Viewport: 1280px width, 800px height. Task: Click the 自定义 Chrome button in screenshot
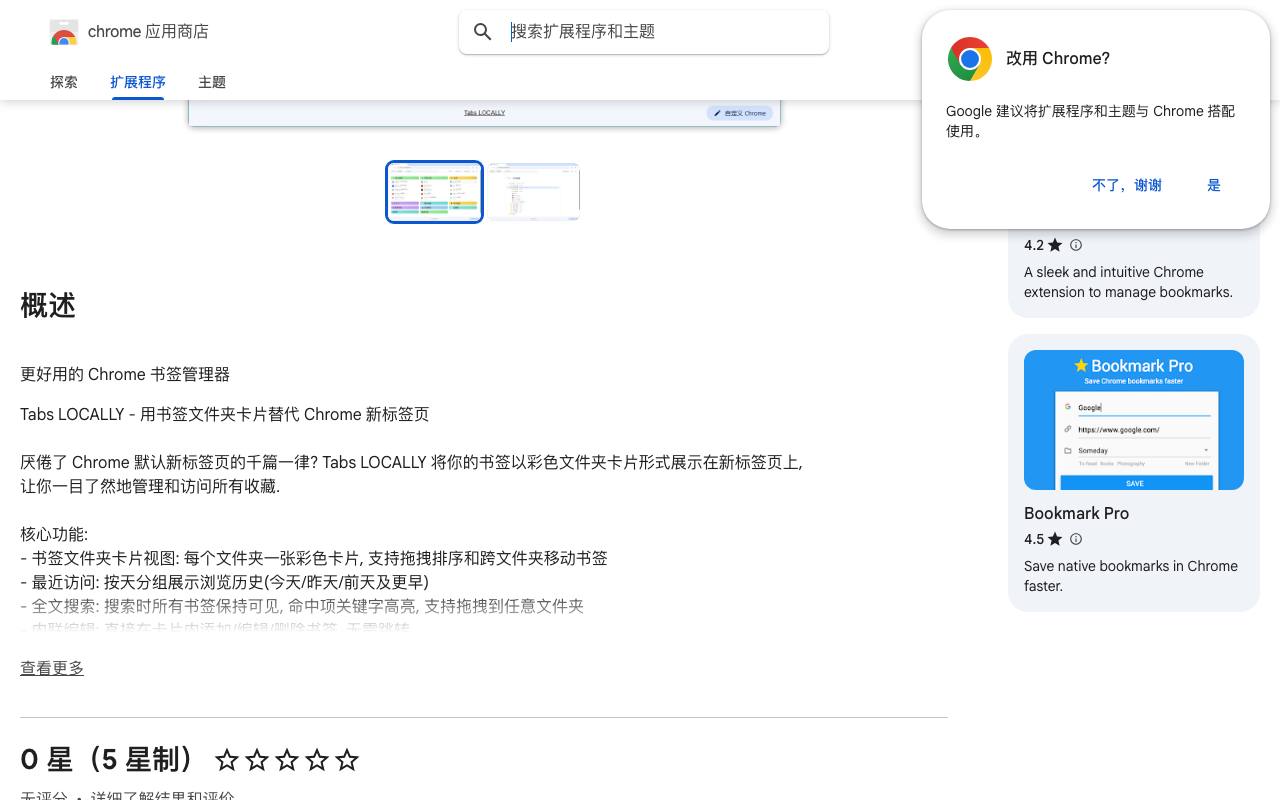[x=740, y=113]
